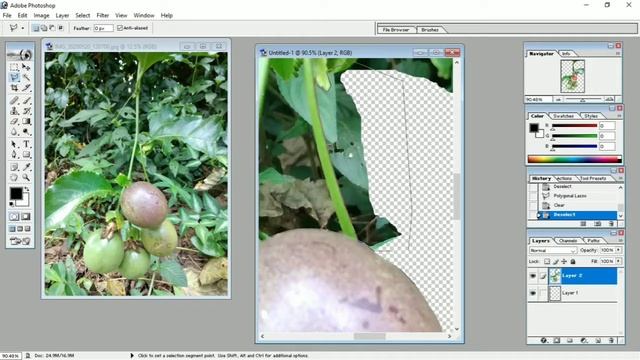Create new layer in Layers panel
Viewport: 640px width, 360px height.
point(598,340)
